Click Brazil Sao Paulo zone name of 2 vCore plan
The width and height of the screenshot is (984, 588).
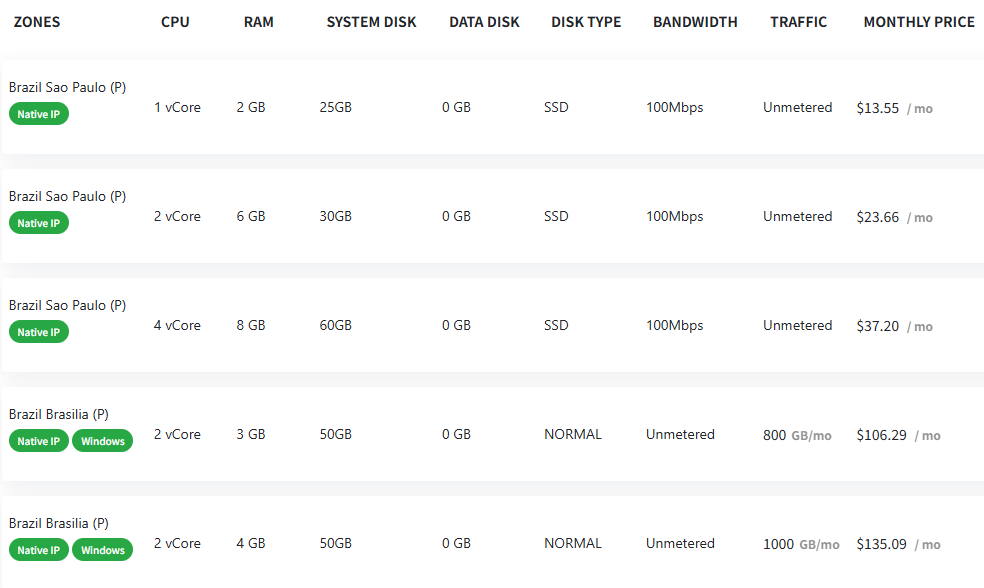(x=67, y=197)
